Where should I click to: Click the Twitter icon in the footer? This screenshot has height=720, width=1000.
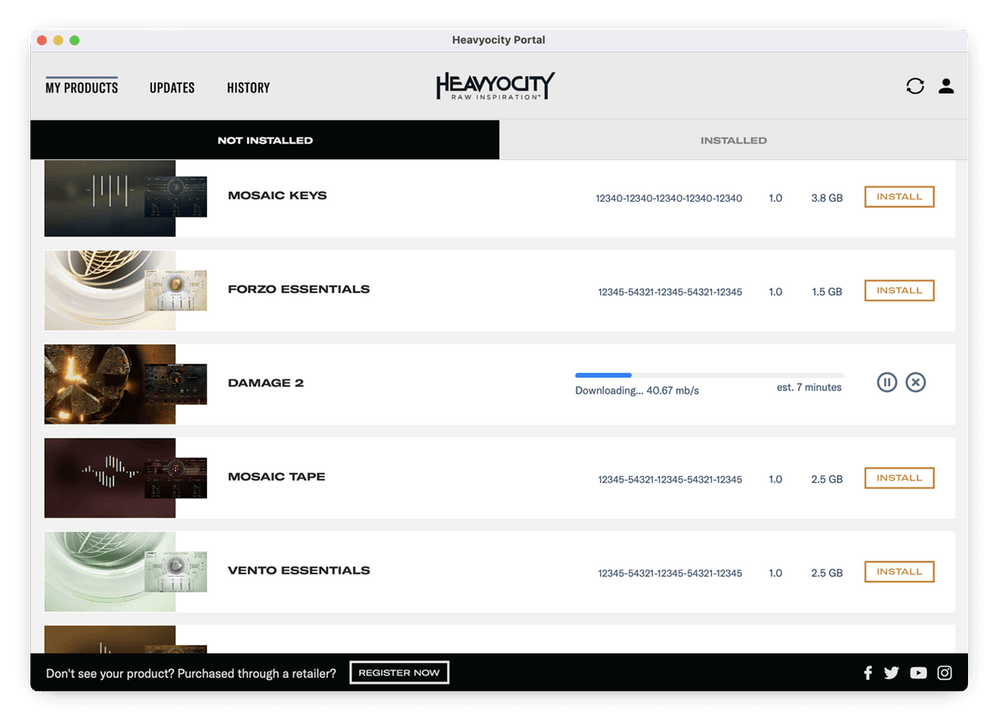click(891, 673)
